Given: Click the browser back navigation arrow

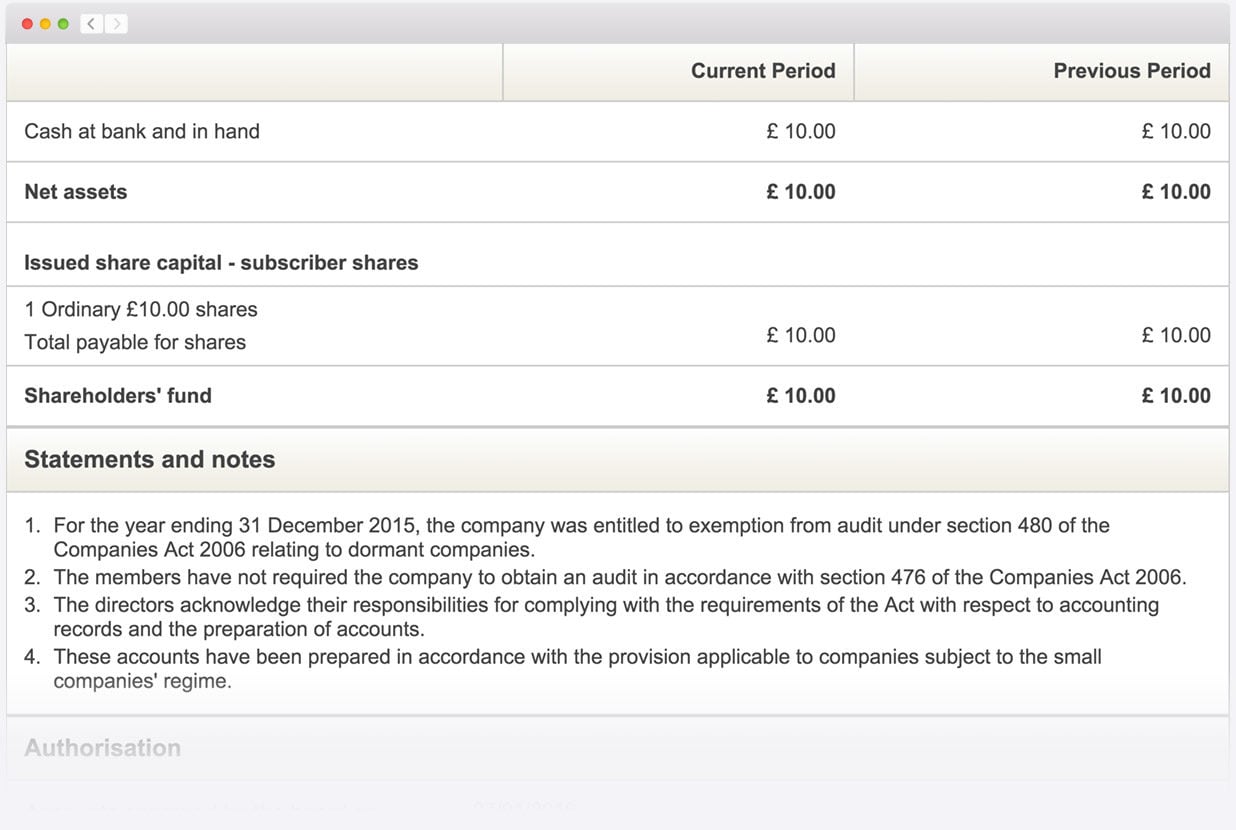Looking at the screenshot, I should coord(90,22).
